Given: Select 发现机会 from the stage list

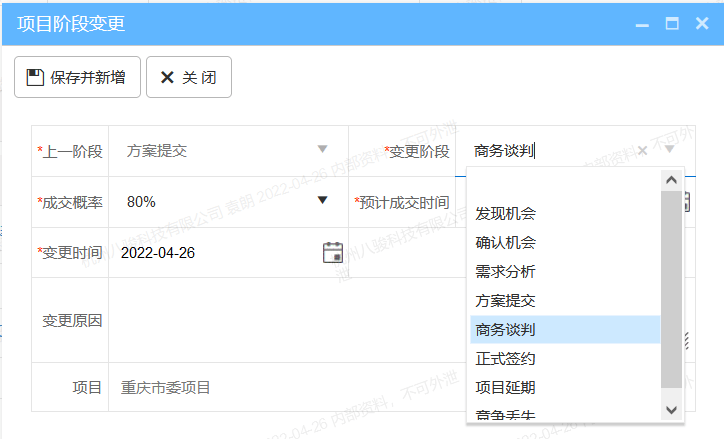Looking at the screenshot, I should (x=505, y=214).
